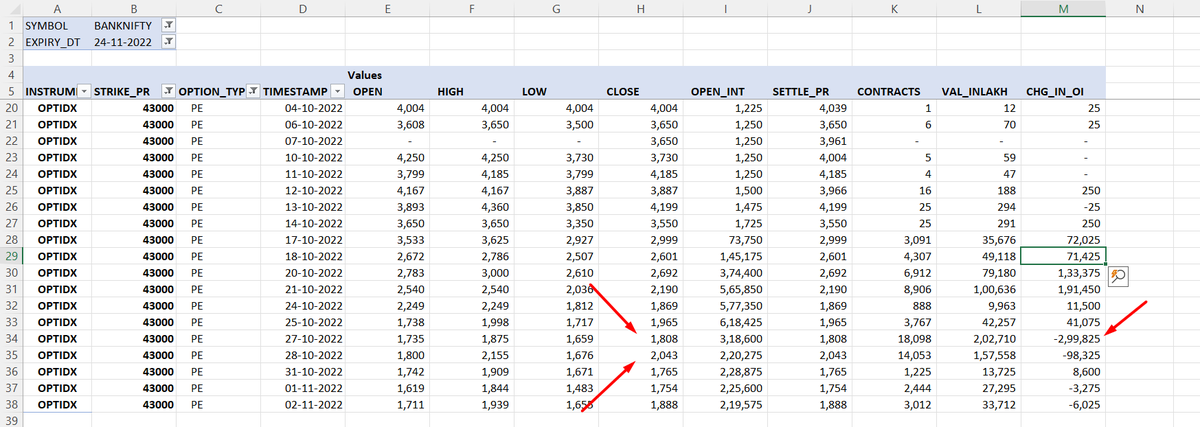
Task: Click the open interest value 73,750
Action: 745,240
